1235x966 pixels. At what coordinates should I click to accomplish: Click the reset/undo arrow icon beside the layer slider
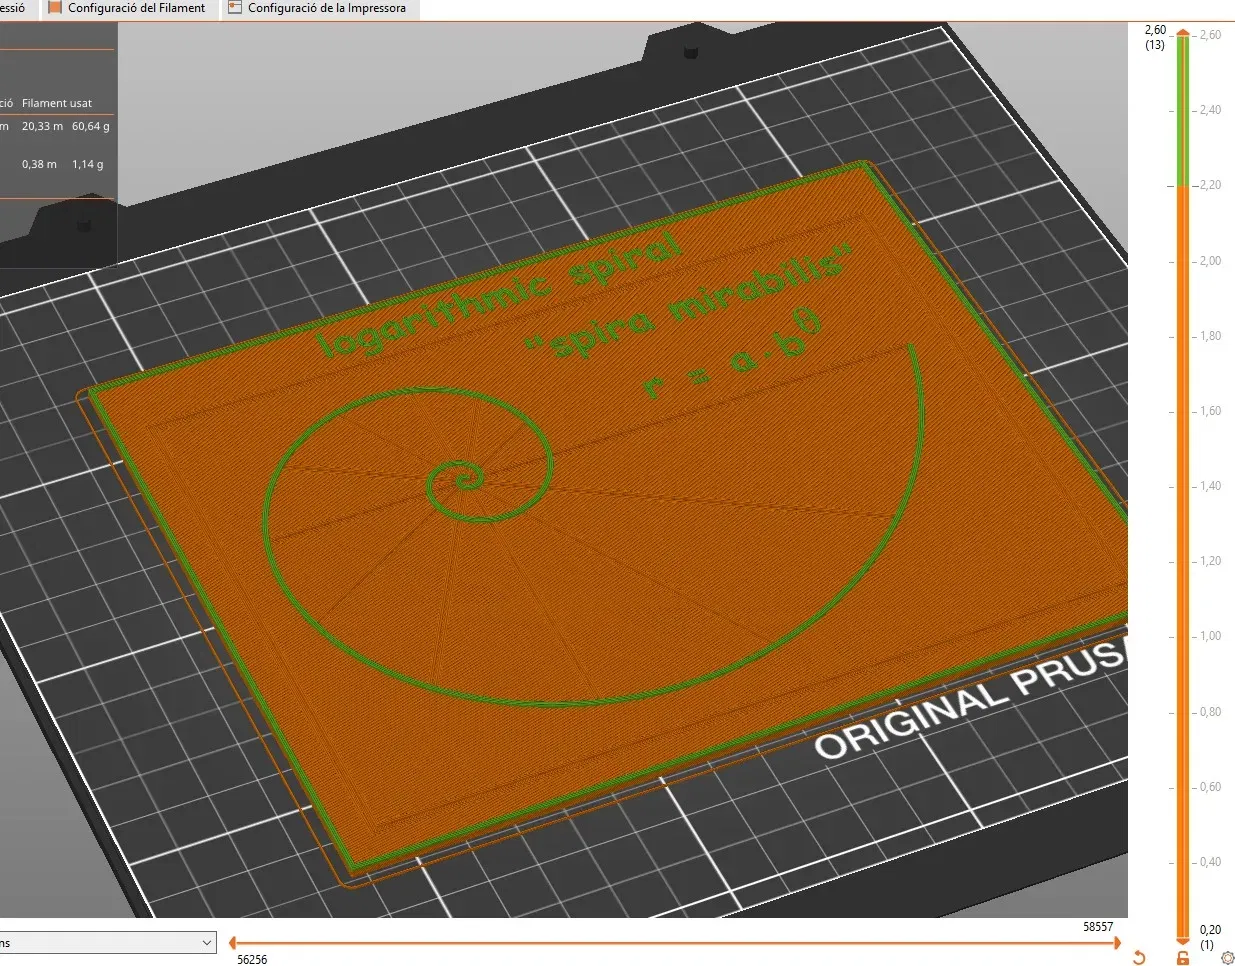1138,958
